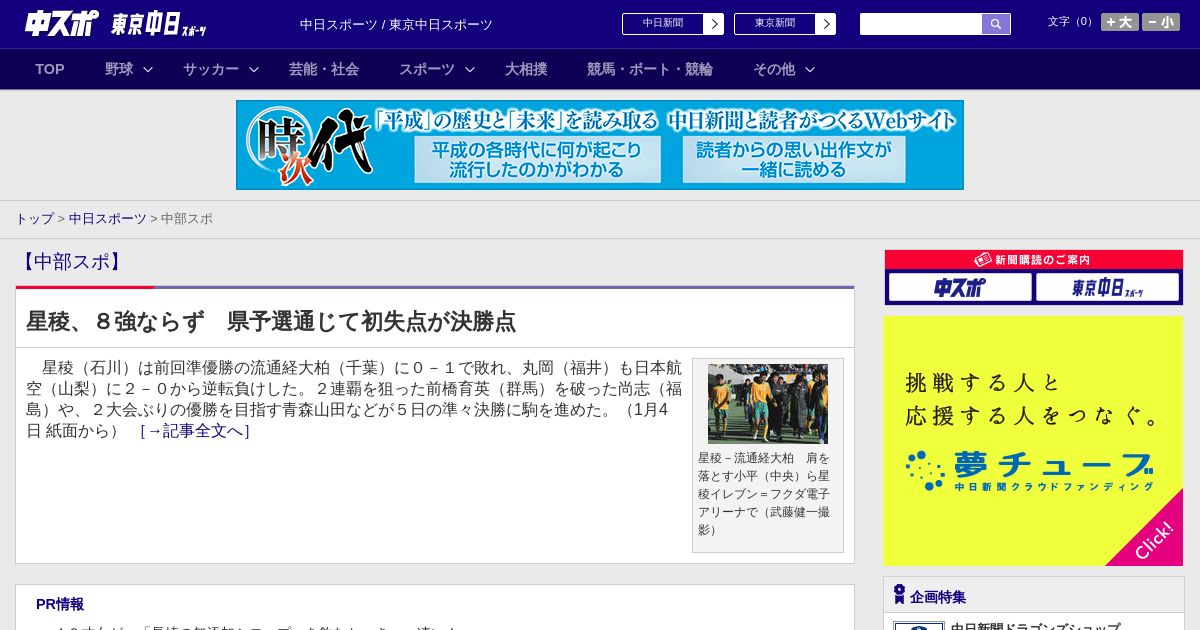Click the 時代 banner advertisement
1200x630 pixels.
[x=600, y=145]
